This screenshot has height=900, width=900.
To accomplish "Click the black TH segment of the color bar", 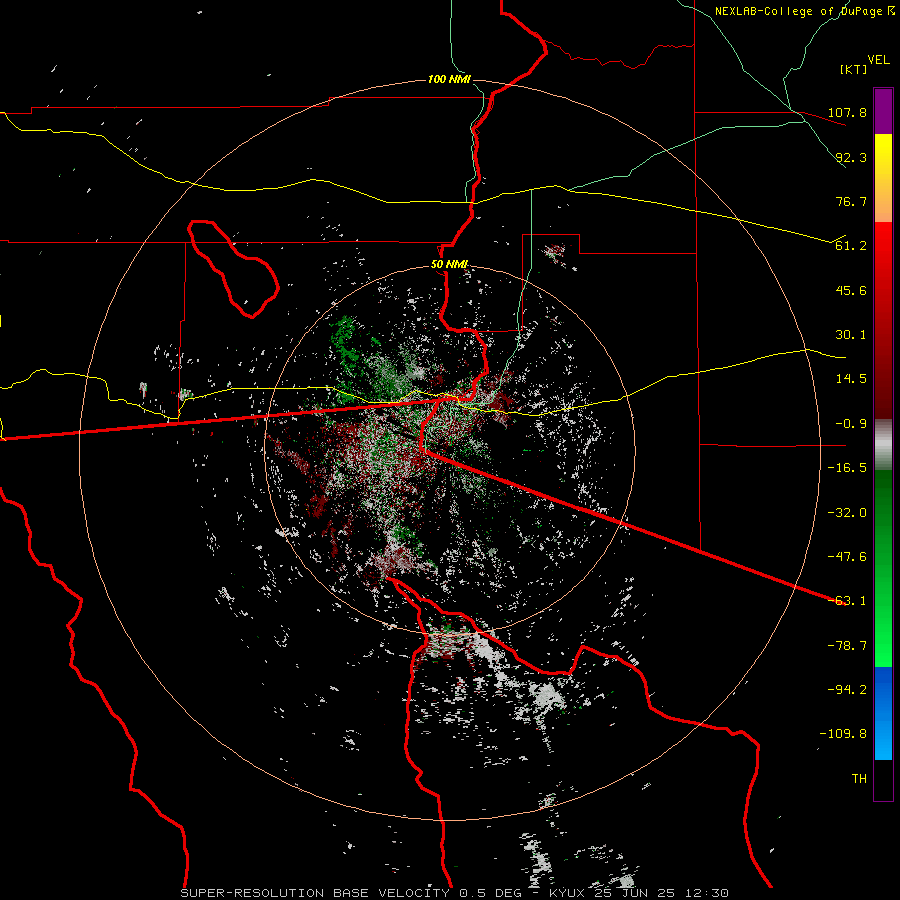I will 883,780.
